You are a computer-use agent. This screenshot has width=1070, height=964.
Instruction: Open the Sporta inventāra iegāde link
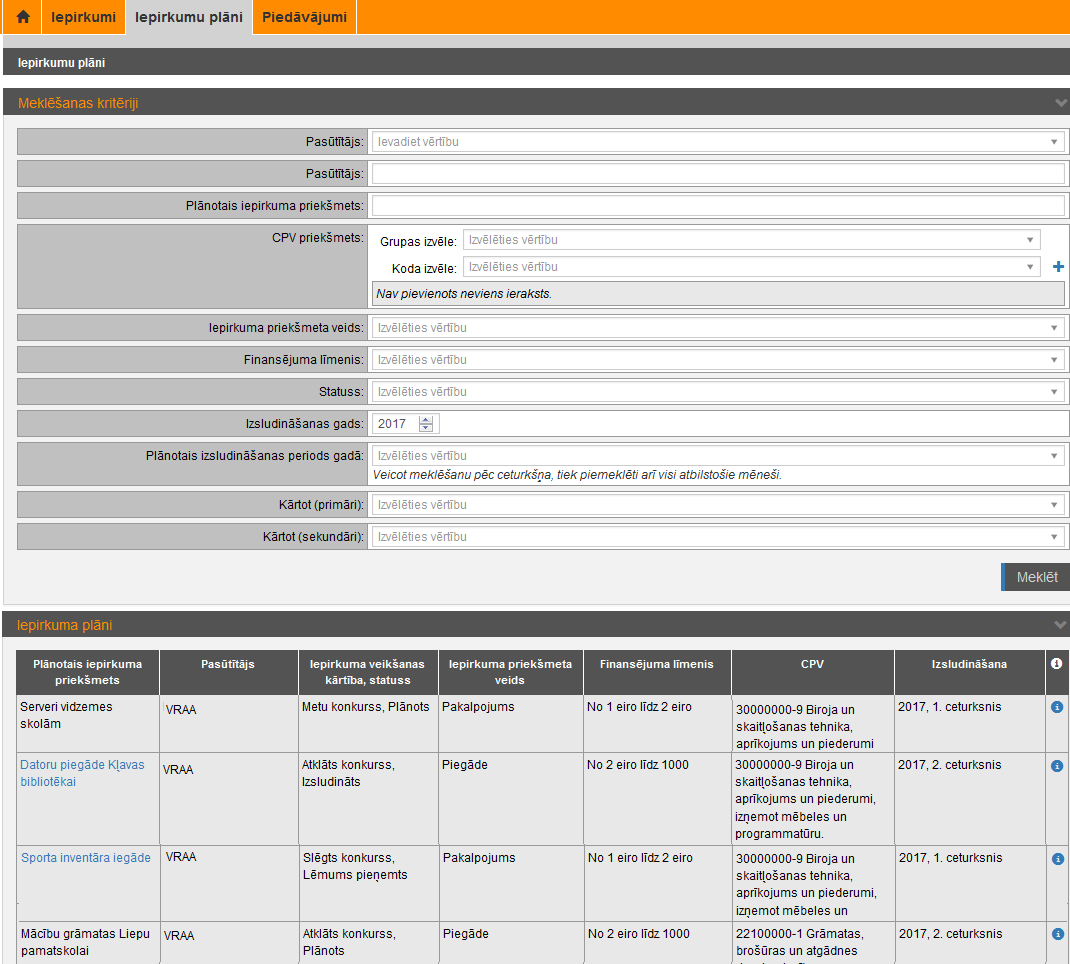pyautogui.click(x=86, y=858)
